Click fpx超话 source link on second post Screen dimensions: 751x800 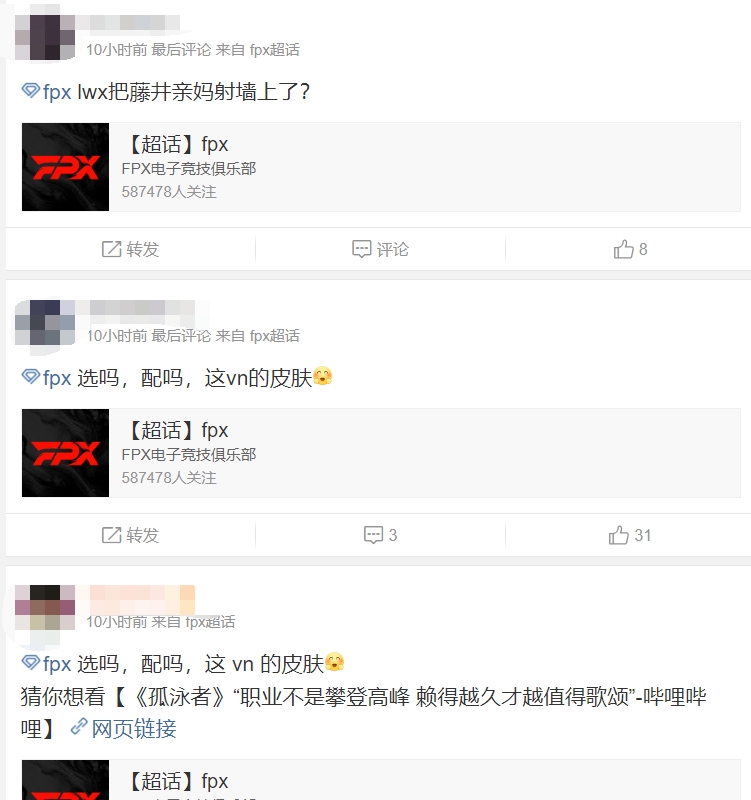pos(274,335)
